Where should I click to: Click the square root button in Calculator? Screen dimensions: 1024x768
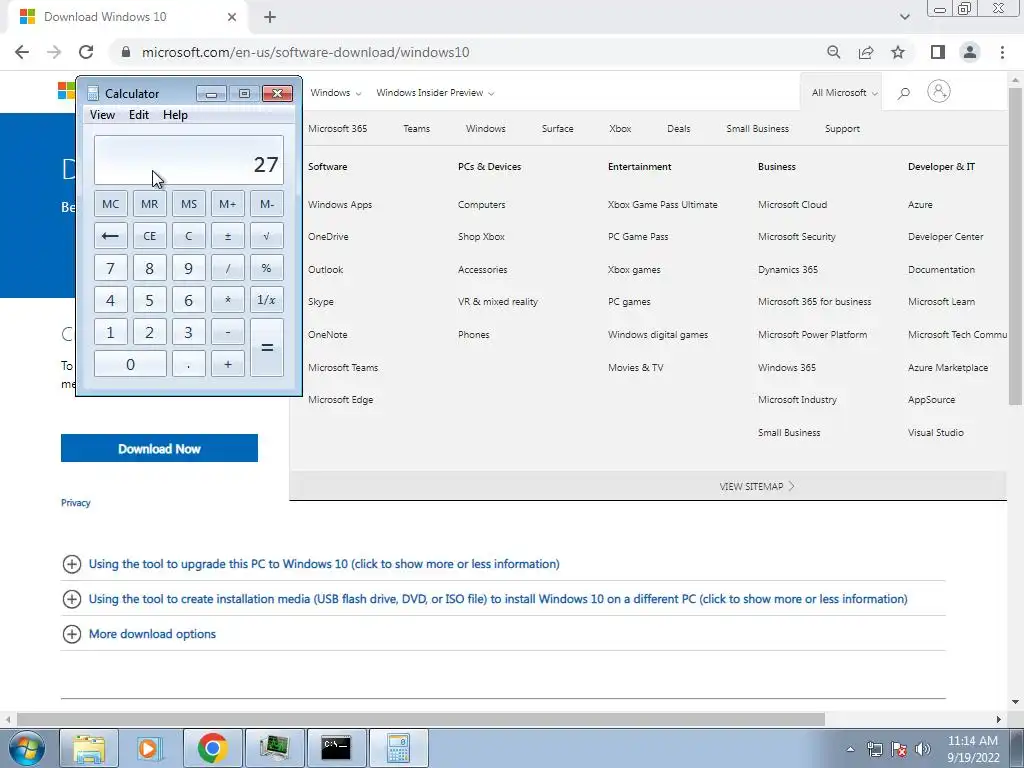tap(266, 236)
